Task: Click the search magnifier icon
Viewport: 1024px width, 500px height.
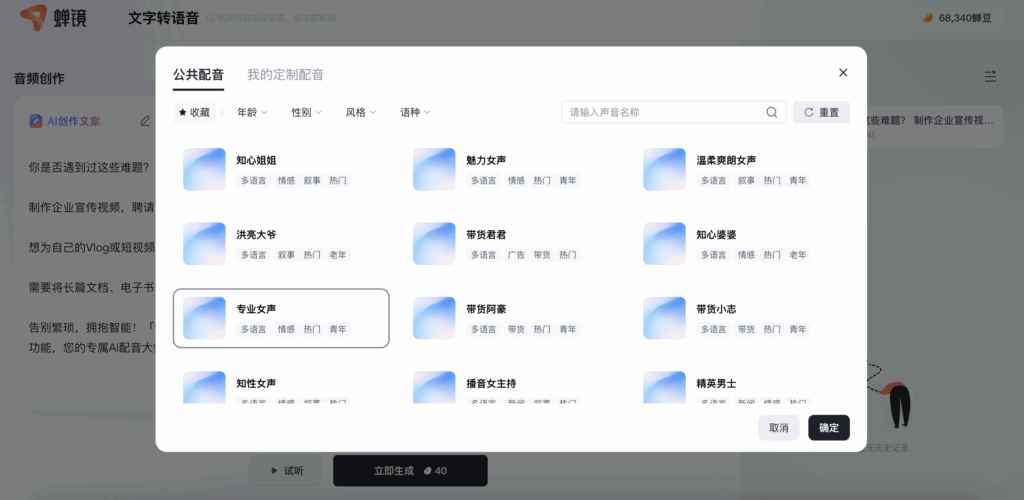Action: point(771,112)
